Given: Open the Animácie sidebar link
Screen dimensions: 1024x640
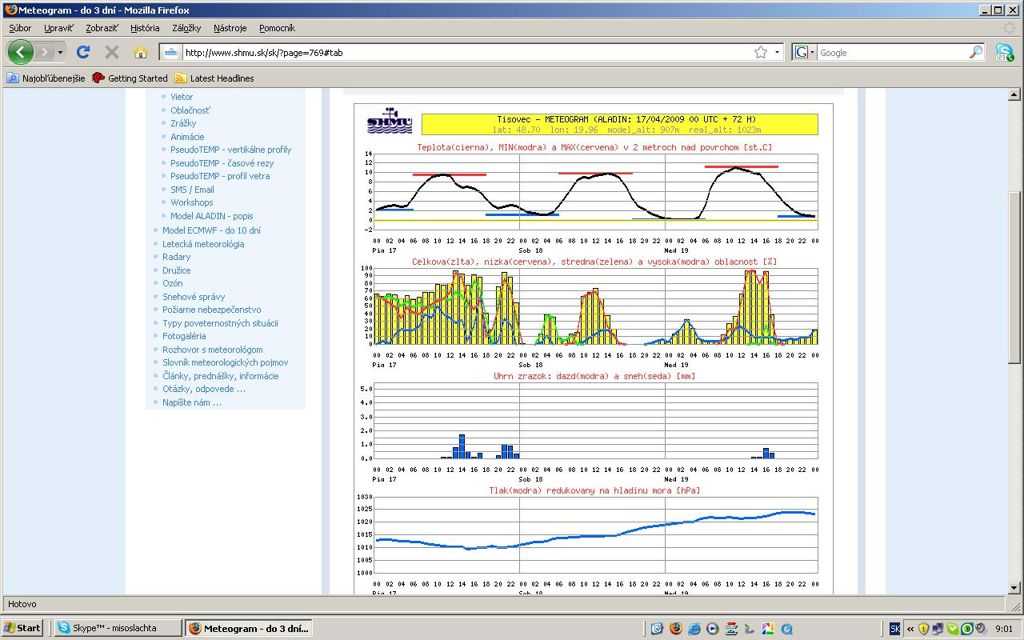Looking at the screenshot, I should (x=187, y=136).
